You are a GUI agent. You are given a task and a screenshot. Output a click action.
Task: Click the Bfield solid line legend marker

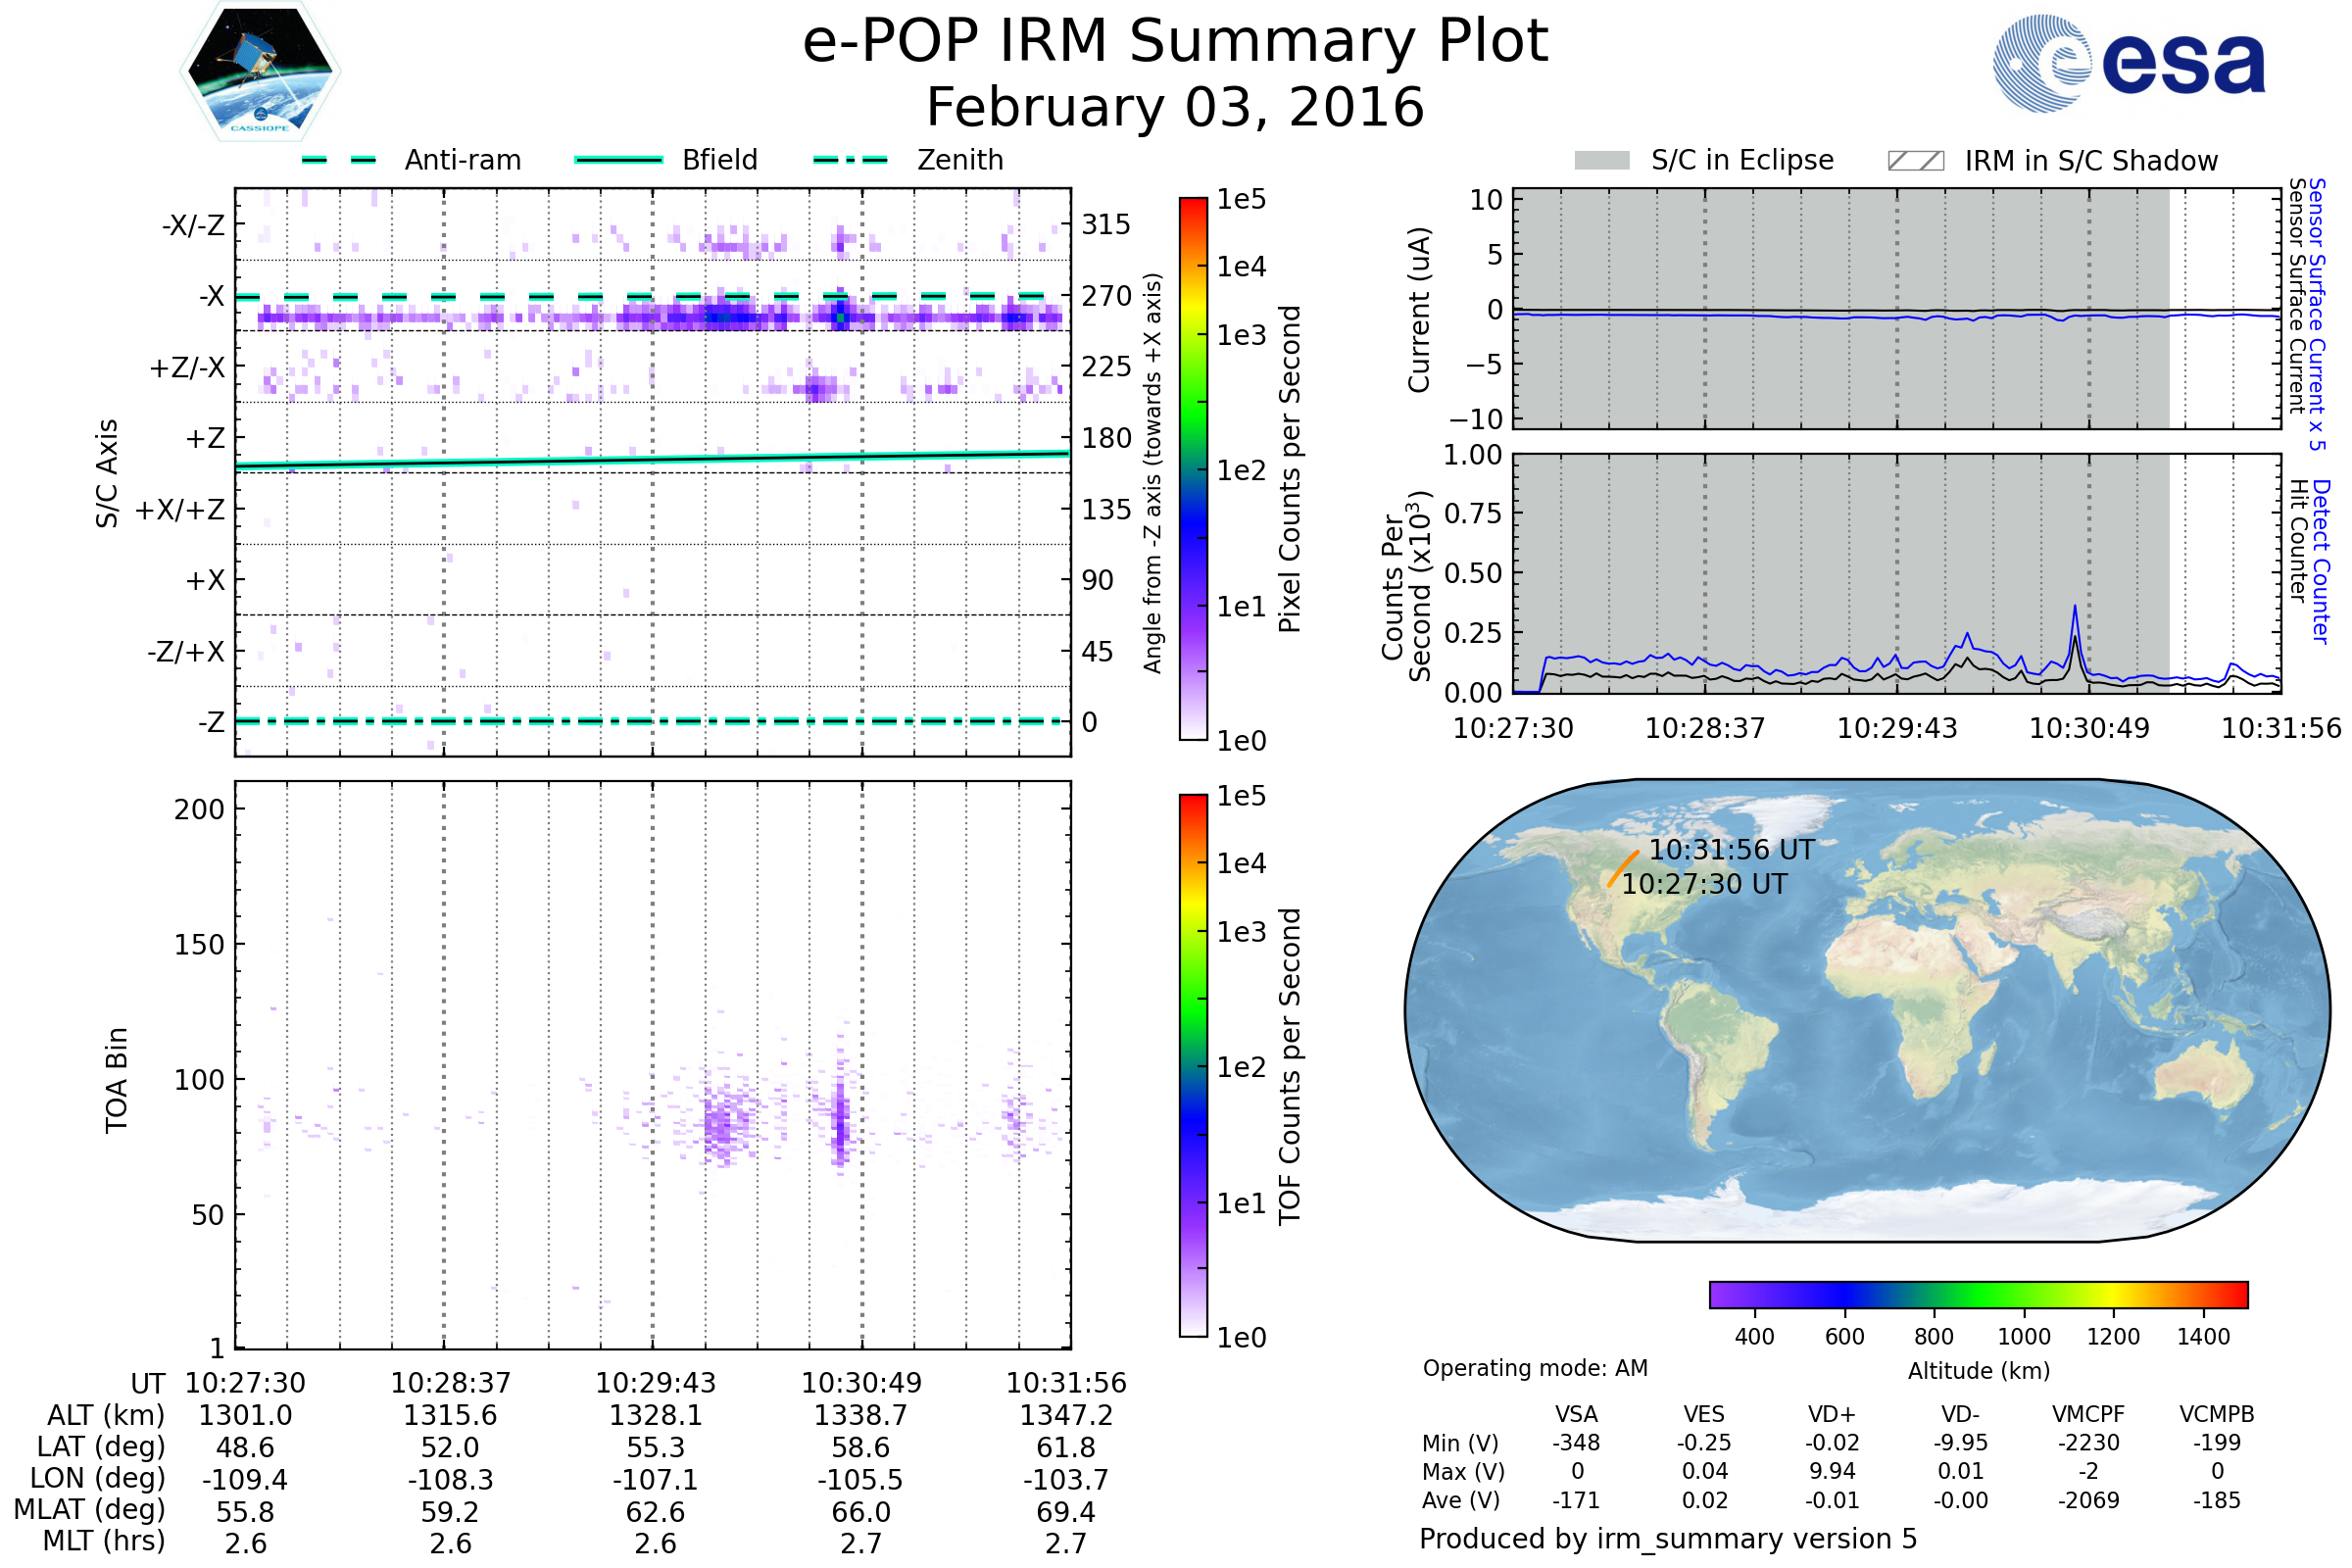(618, 160)
